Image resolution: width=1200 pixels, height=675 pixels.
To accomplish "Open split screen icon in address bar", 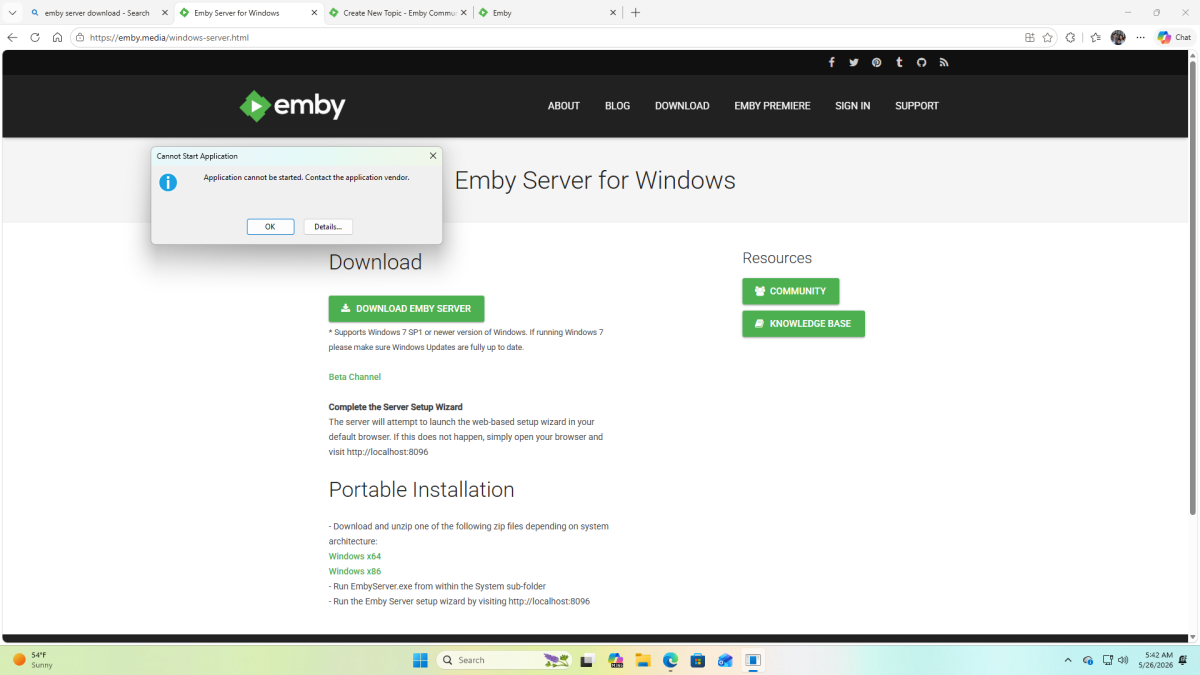I will [1030, 37].
